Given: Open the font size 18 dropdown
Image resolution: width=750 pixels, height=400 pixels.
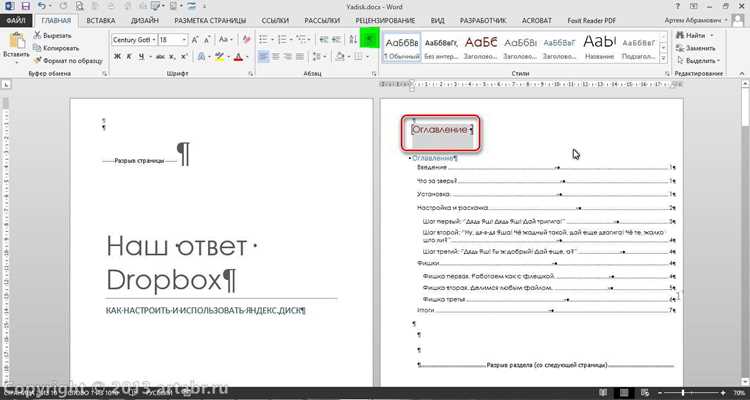Looking at the screenshot, I should 184,40.
